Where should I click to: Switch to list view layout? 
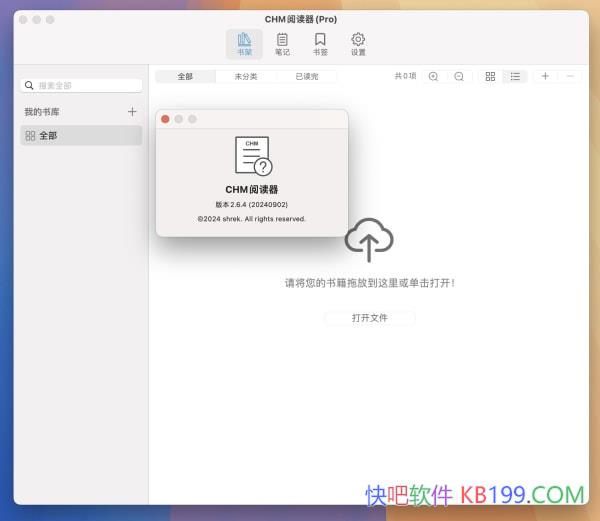coord(515,76)
